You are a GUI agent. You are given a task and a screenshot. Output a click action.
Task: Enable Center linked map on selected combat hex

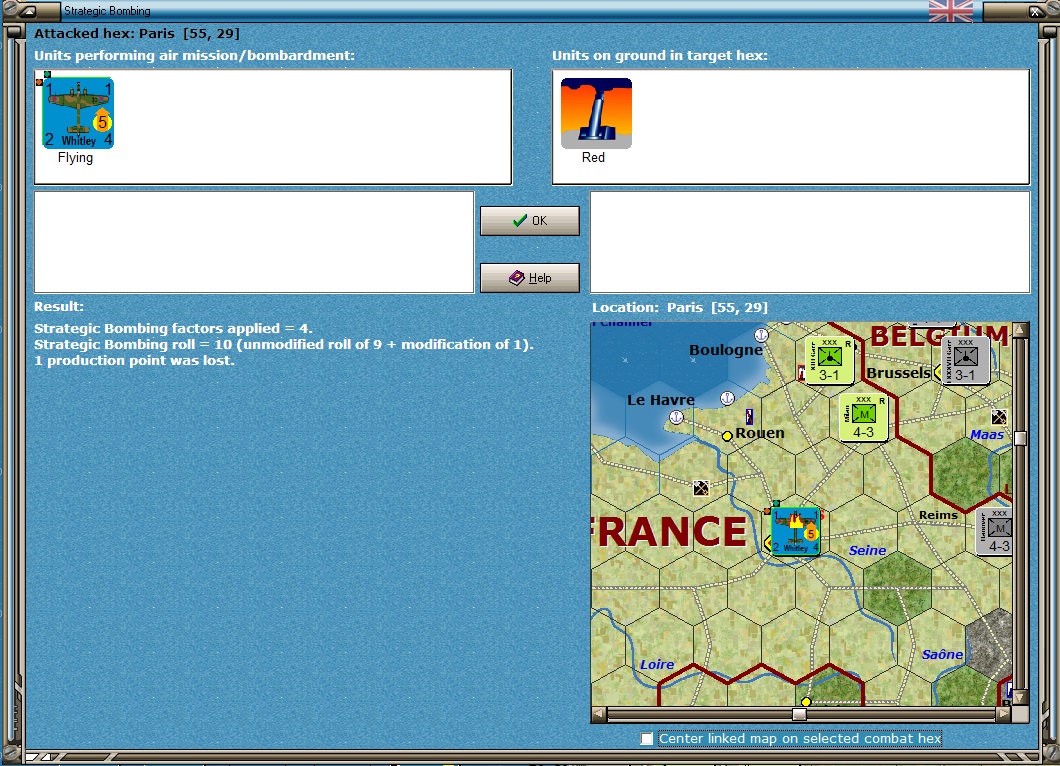(x=647, y=738)
